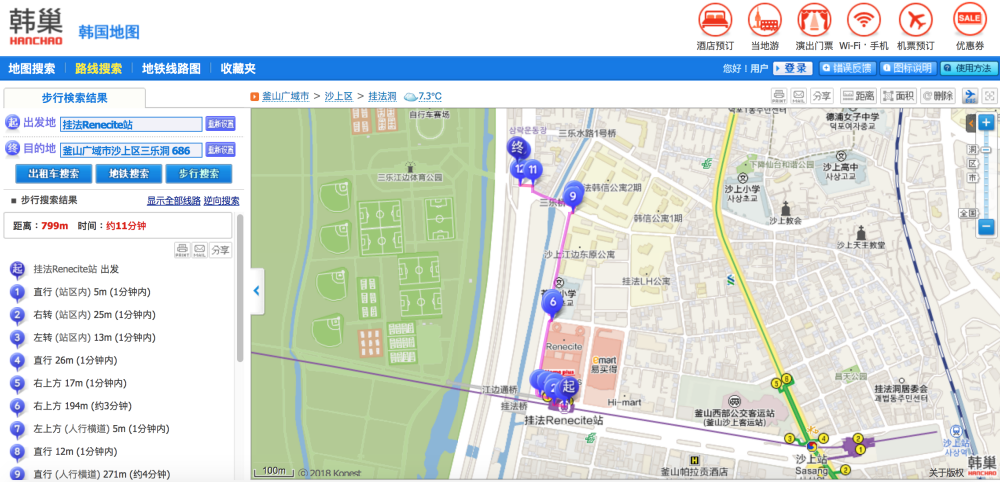This screenshot has width=1000, height=482.
Task: Toggle the fullscreen map icon
Action: [x=990, y=96]
